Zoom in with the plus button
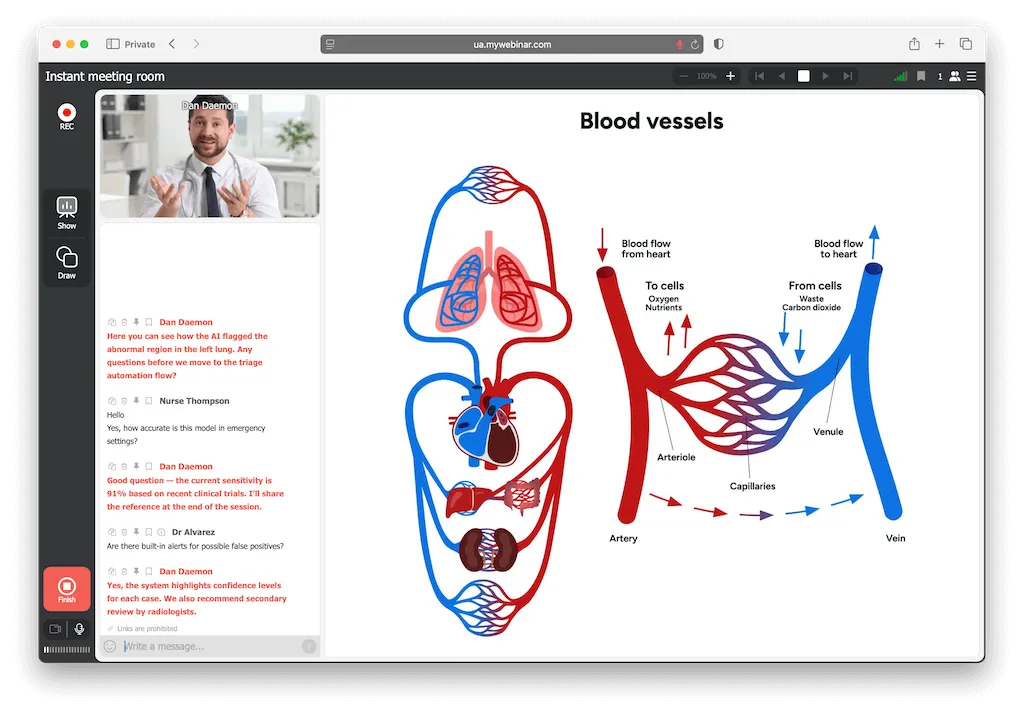The image size is (1024, 714). (x=730, y=76)
